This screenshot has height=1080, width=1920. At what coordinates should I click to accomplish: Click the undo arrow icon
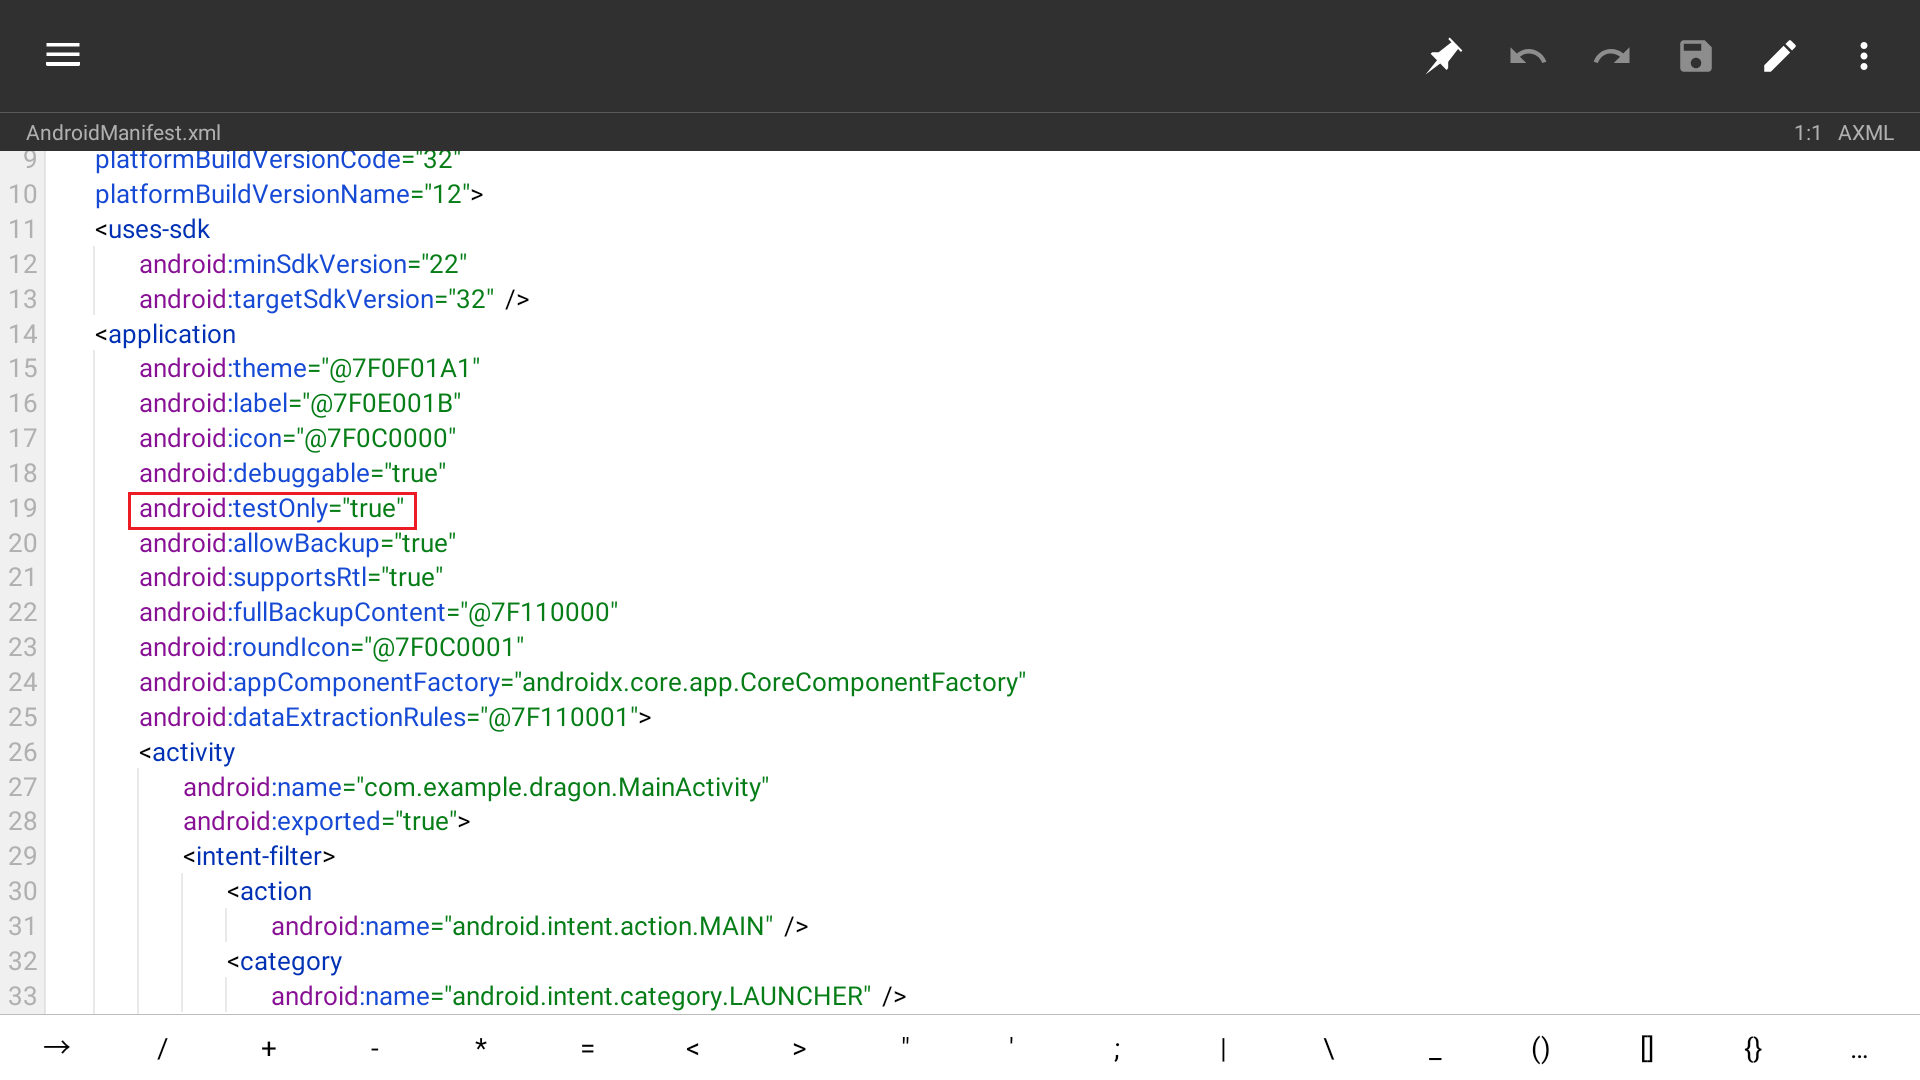pyautogui.click(x=1527, y=56)
